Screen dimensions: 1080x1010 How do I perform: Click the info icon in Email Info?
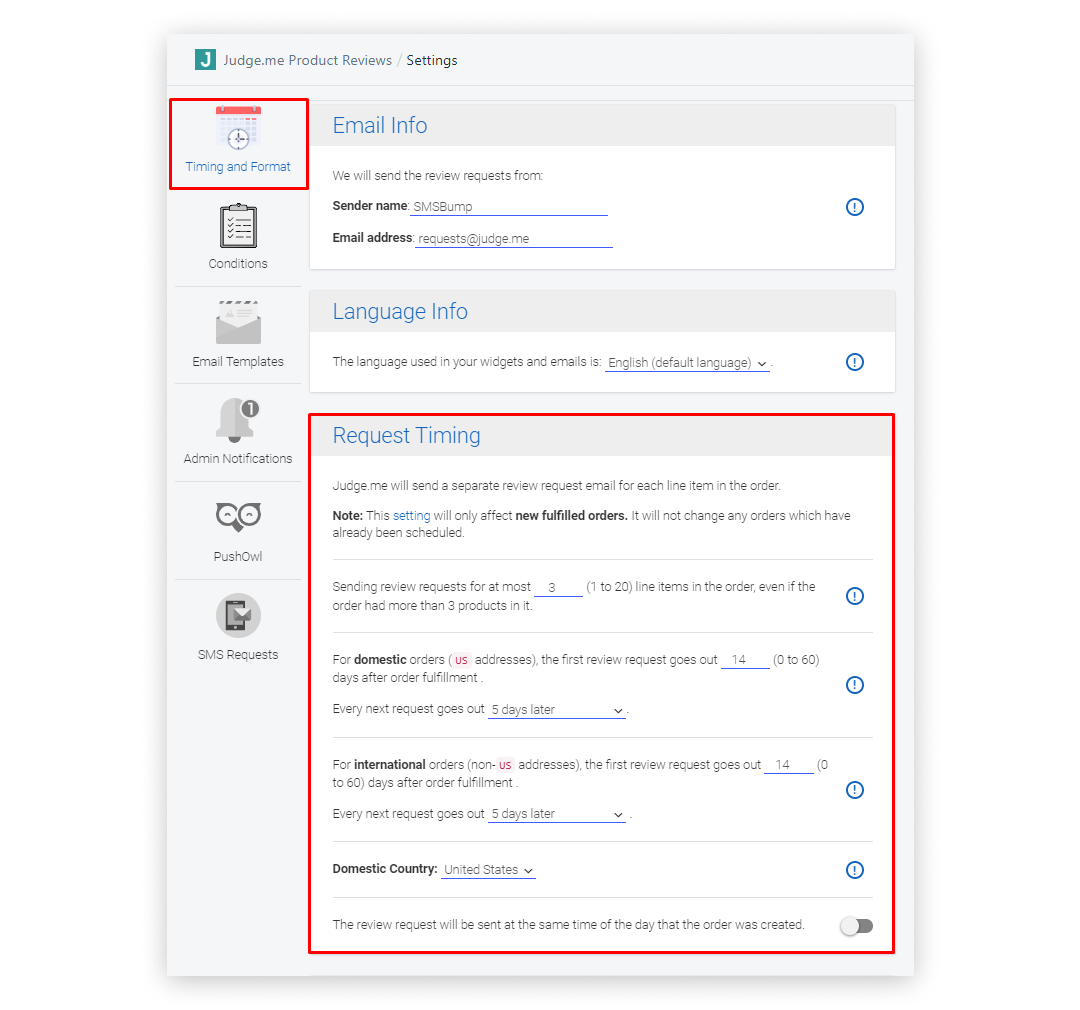point(855,207)
